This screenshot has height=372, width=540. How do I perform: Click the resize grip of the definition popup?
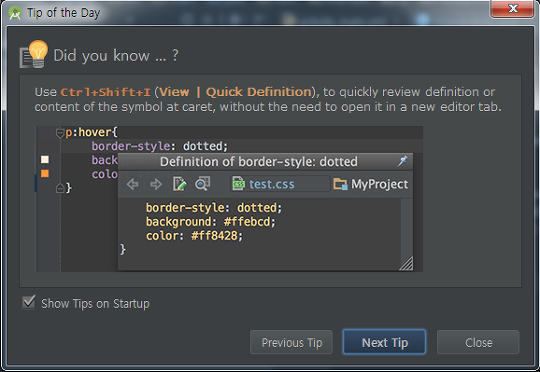[406, 264]
